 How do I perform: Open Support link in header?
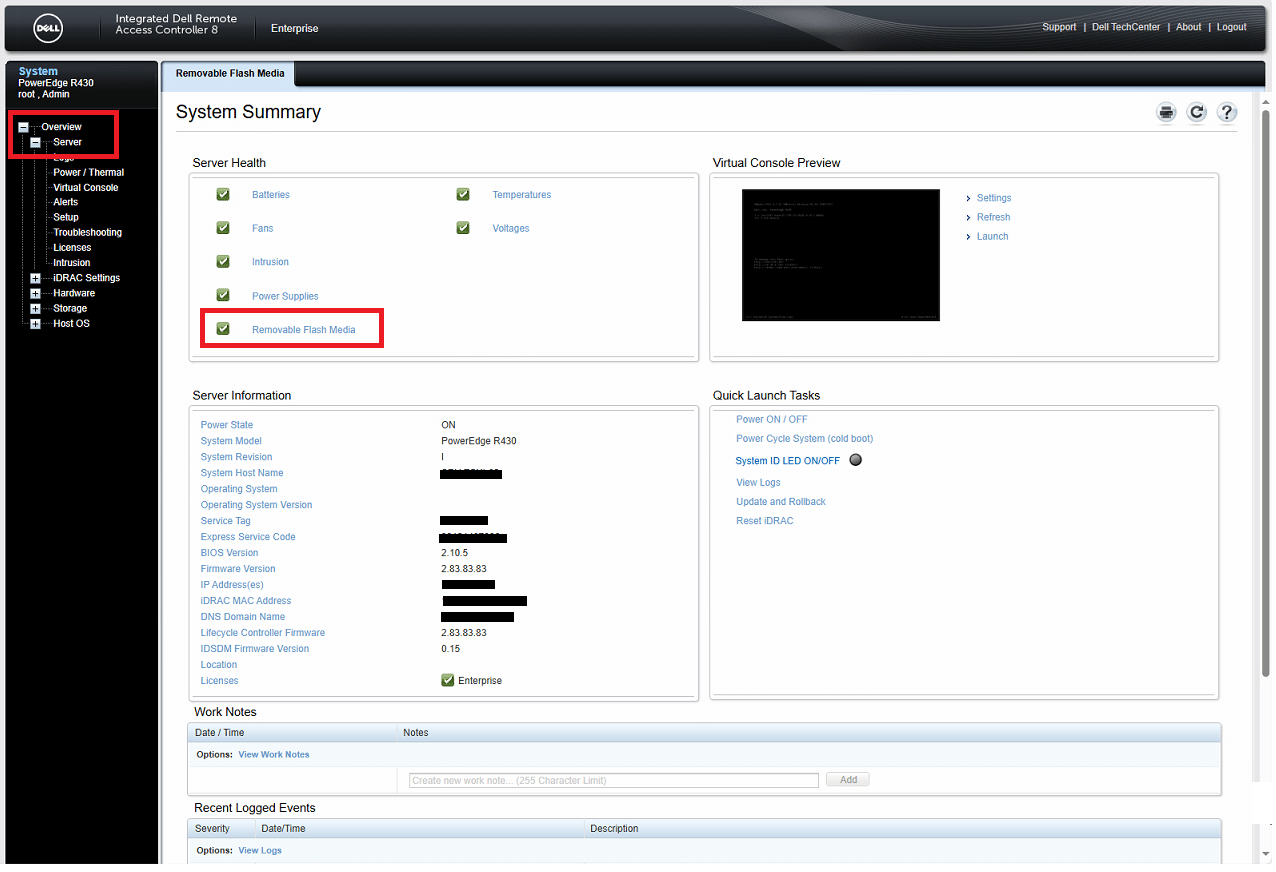click(1059, 27)
